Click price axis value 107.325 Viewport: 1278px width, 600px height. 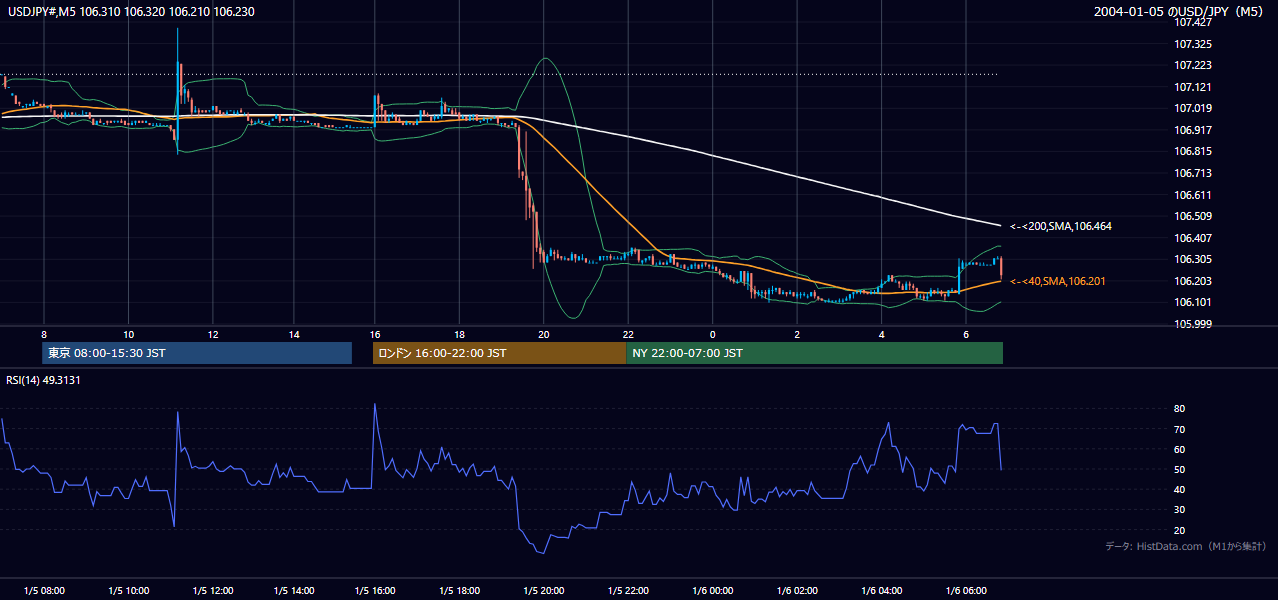coord(1194,44)
